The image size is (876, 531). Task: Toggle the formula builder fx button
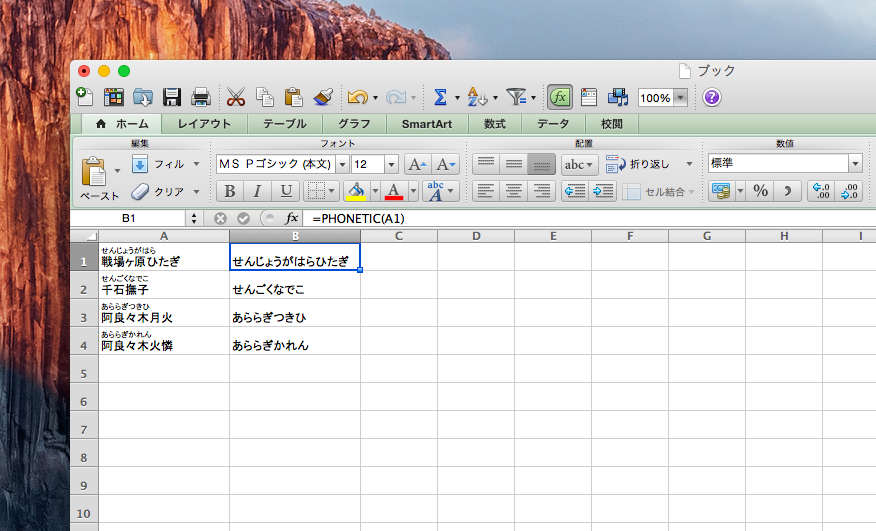click(x=560, y=97)
